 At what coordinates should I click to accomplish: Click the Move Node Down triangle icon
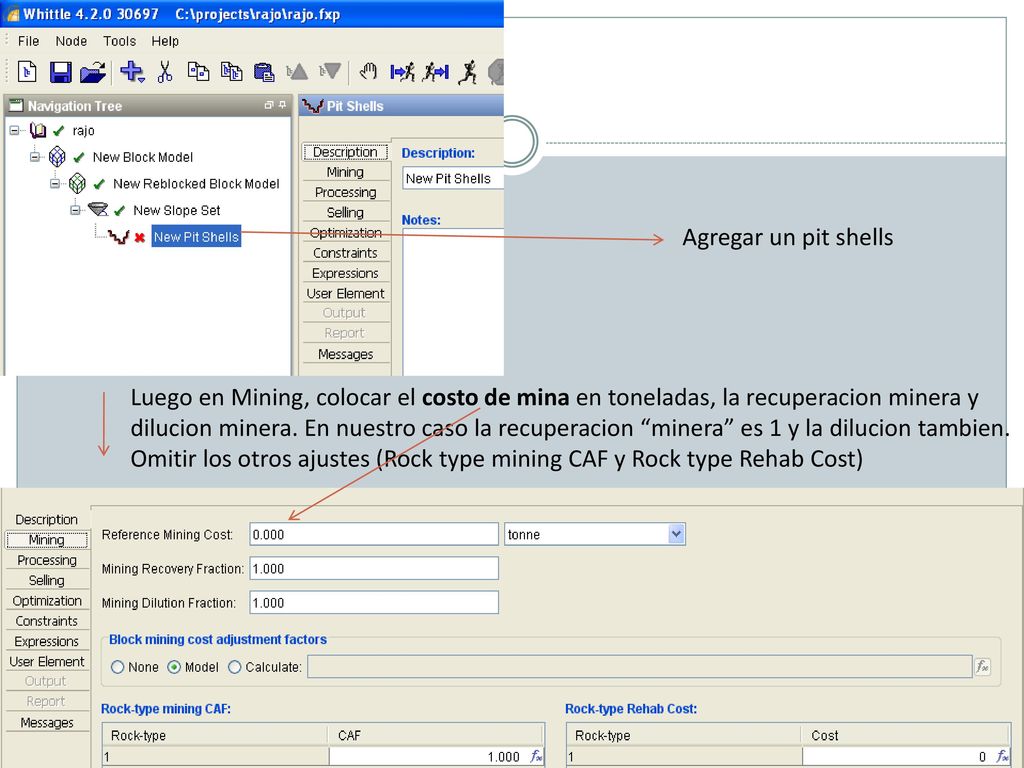click(x=330, y=71)
